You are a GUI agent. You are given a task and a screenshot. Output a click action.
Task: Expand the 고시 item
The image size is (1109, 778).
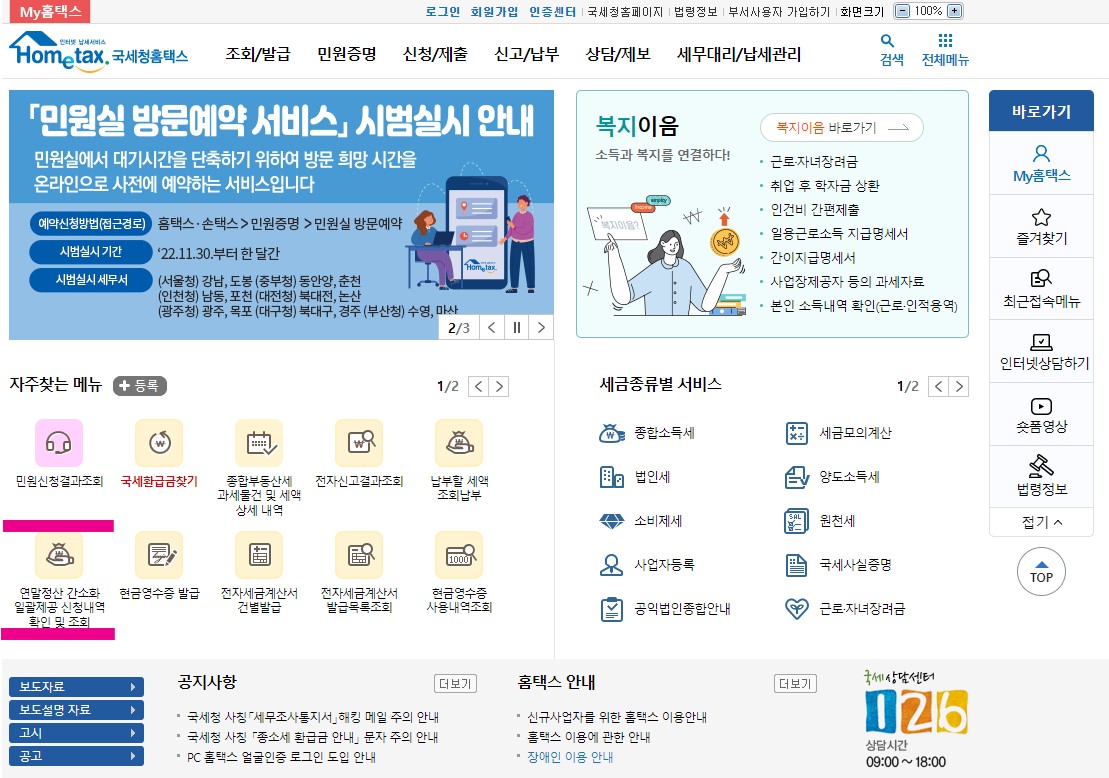coord(76,733)
